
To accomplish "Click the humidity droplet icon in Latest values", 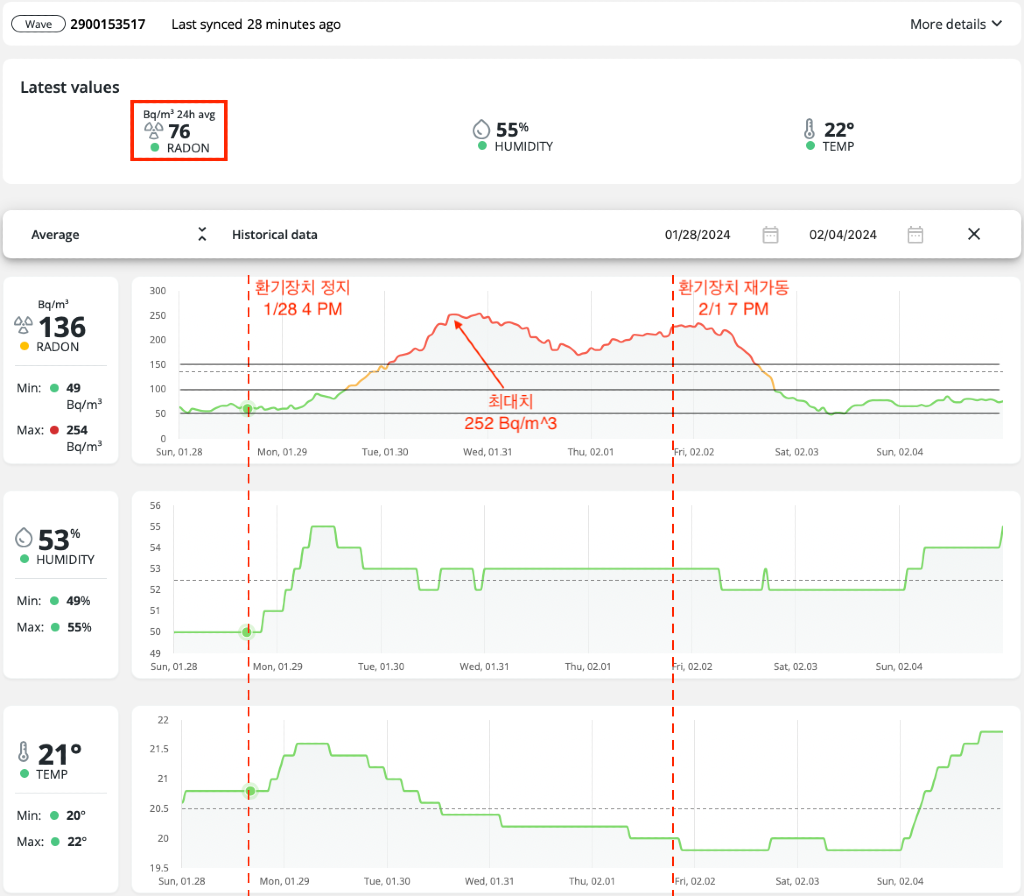I will click(x=481, y=129).
